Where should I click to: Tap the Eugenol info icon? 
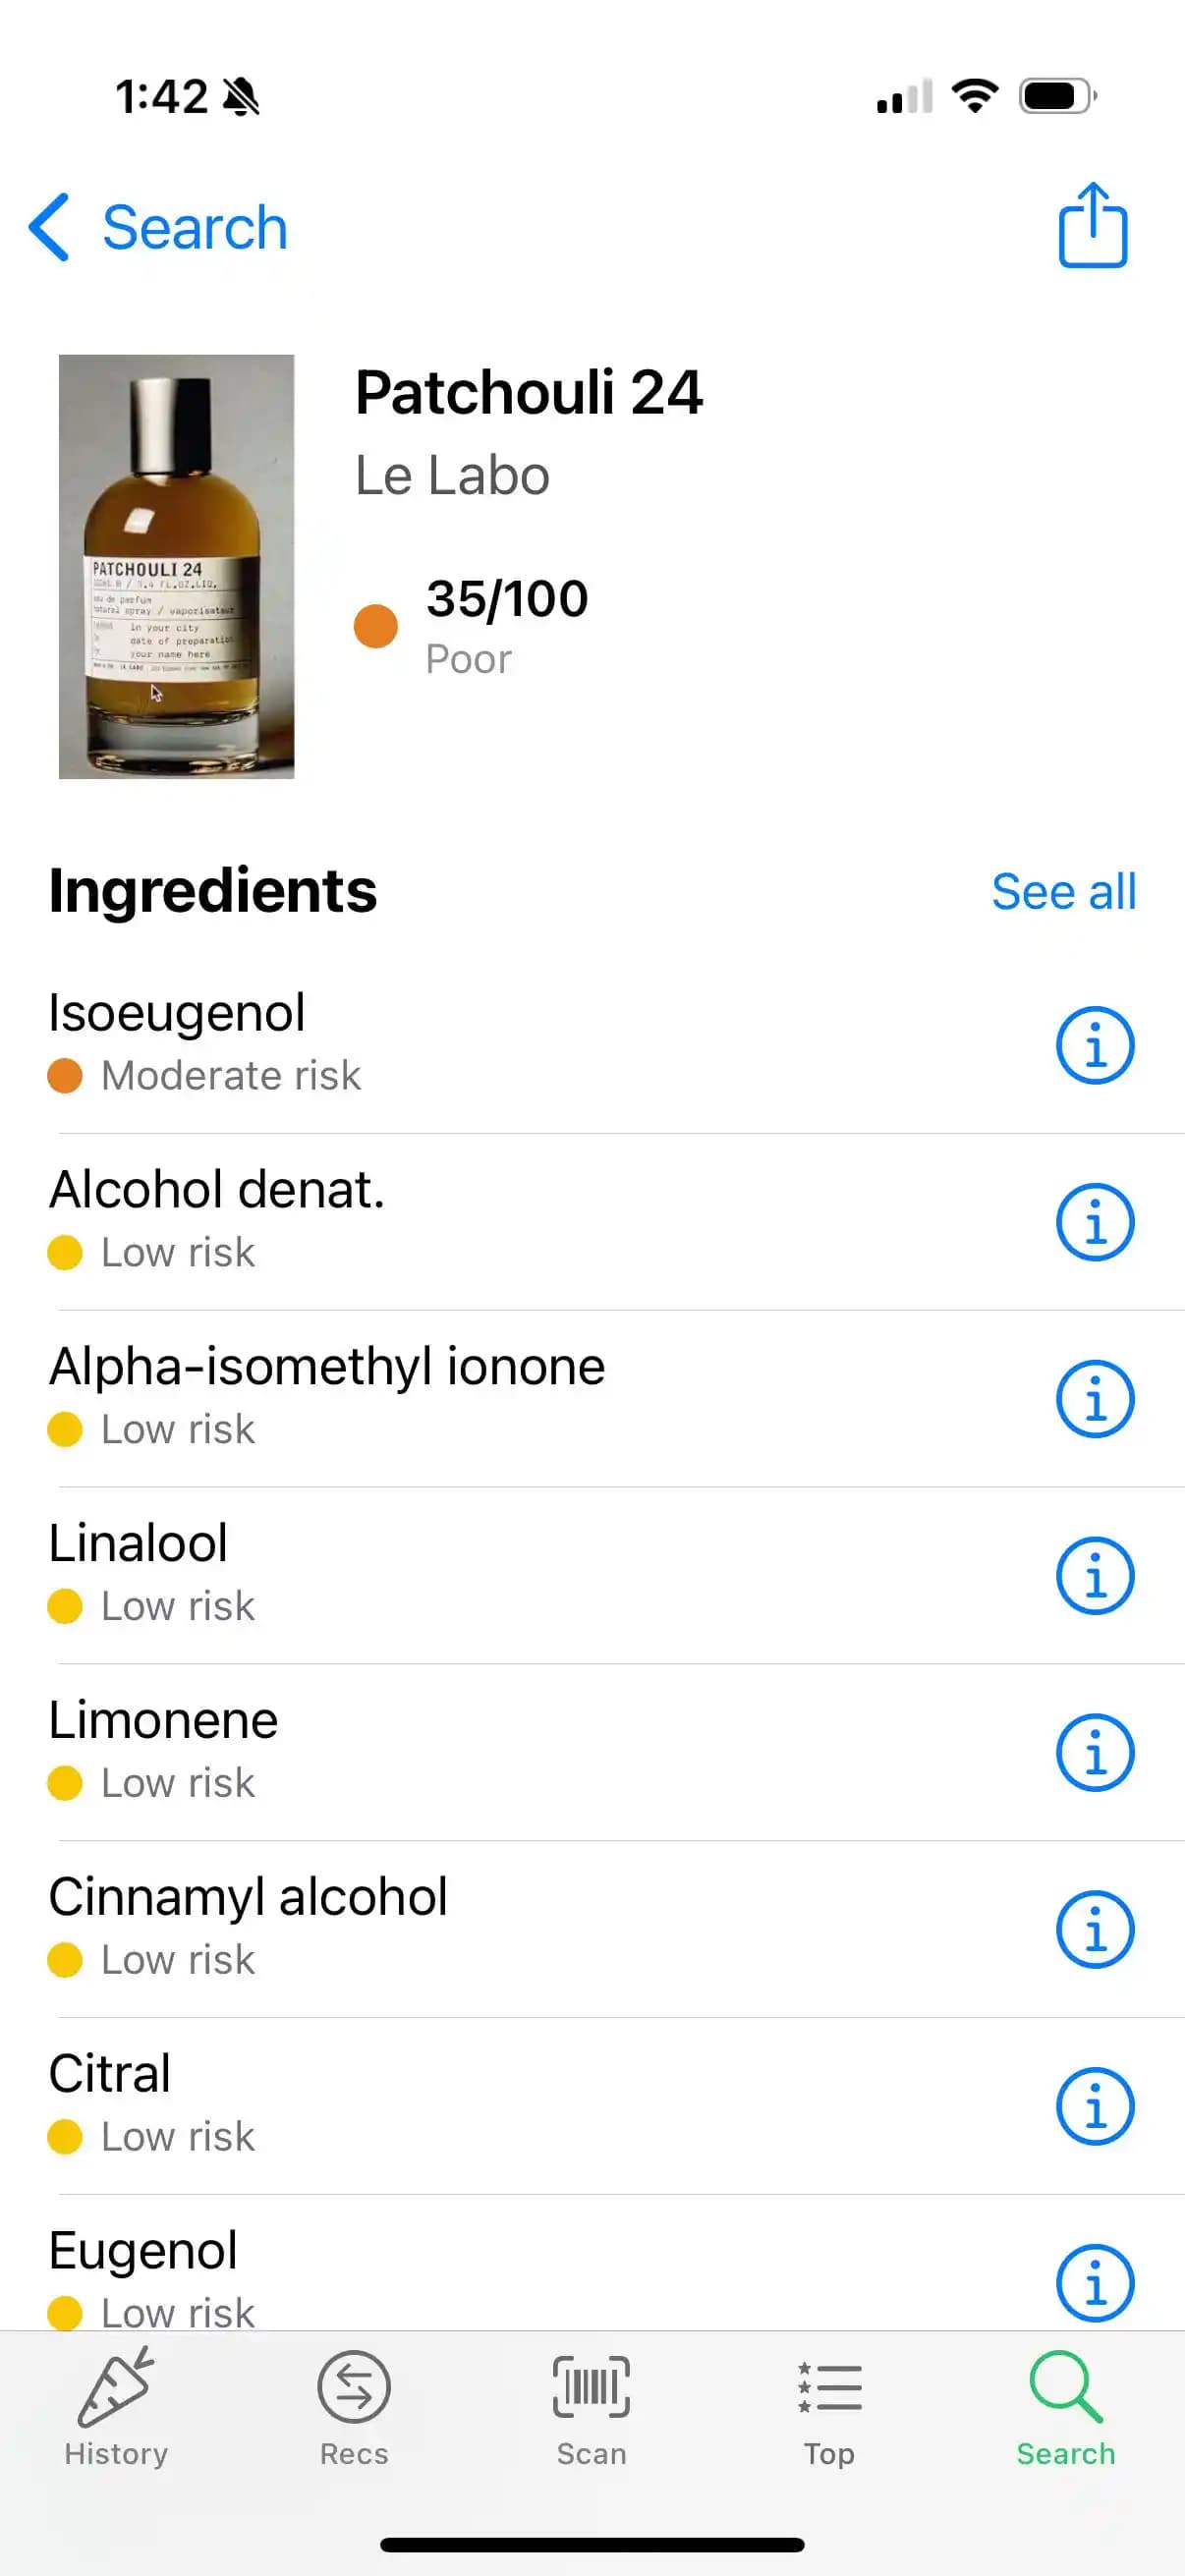pyautogui.click(x=1095, y=2283)
